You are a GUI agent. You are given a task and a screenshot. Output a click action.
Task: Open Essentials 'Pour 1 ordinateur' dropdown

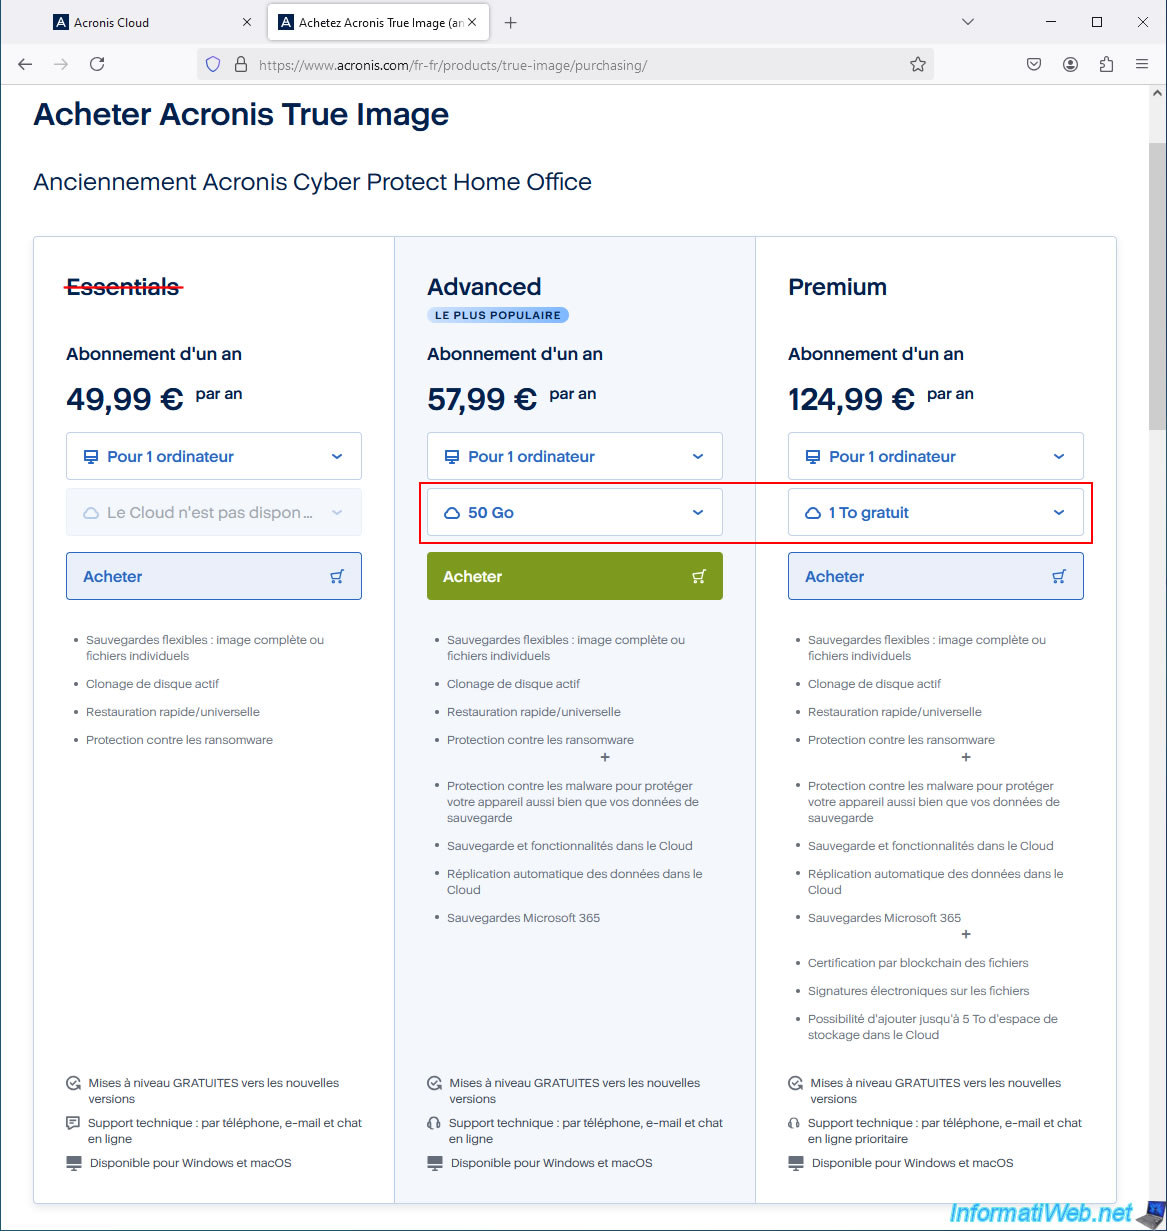click(213, 456)
